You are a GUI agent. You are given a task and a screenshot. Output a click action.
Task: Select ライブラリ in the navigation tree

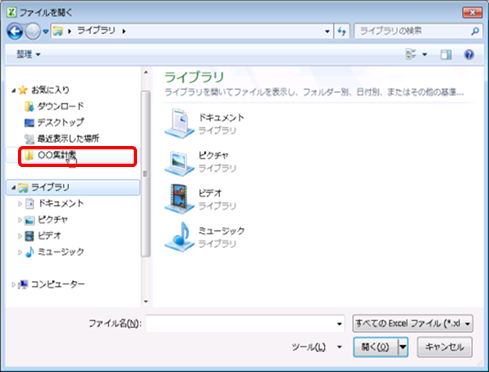point(50,187)
